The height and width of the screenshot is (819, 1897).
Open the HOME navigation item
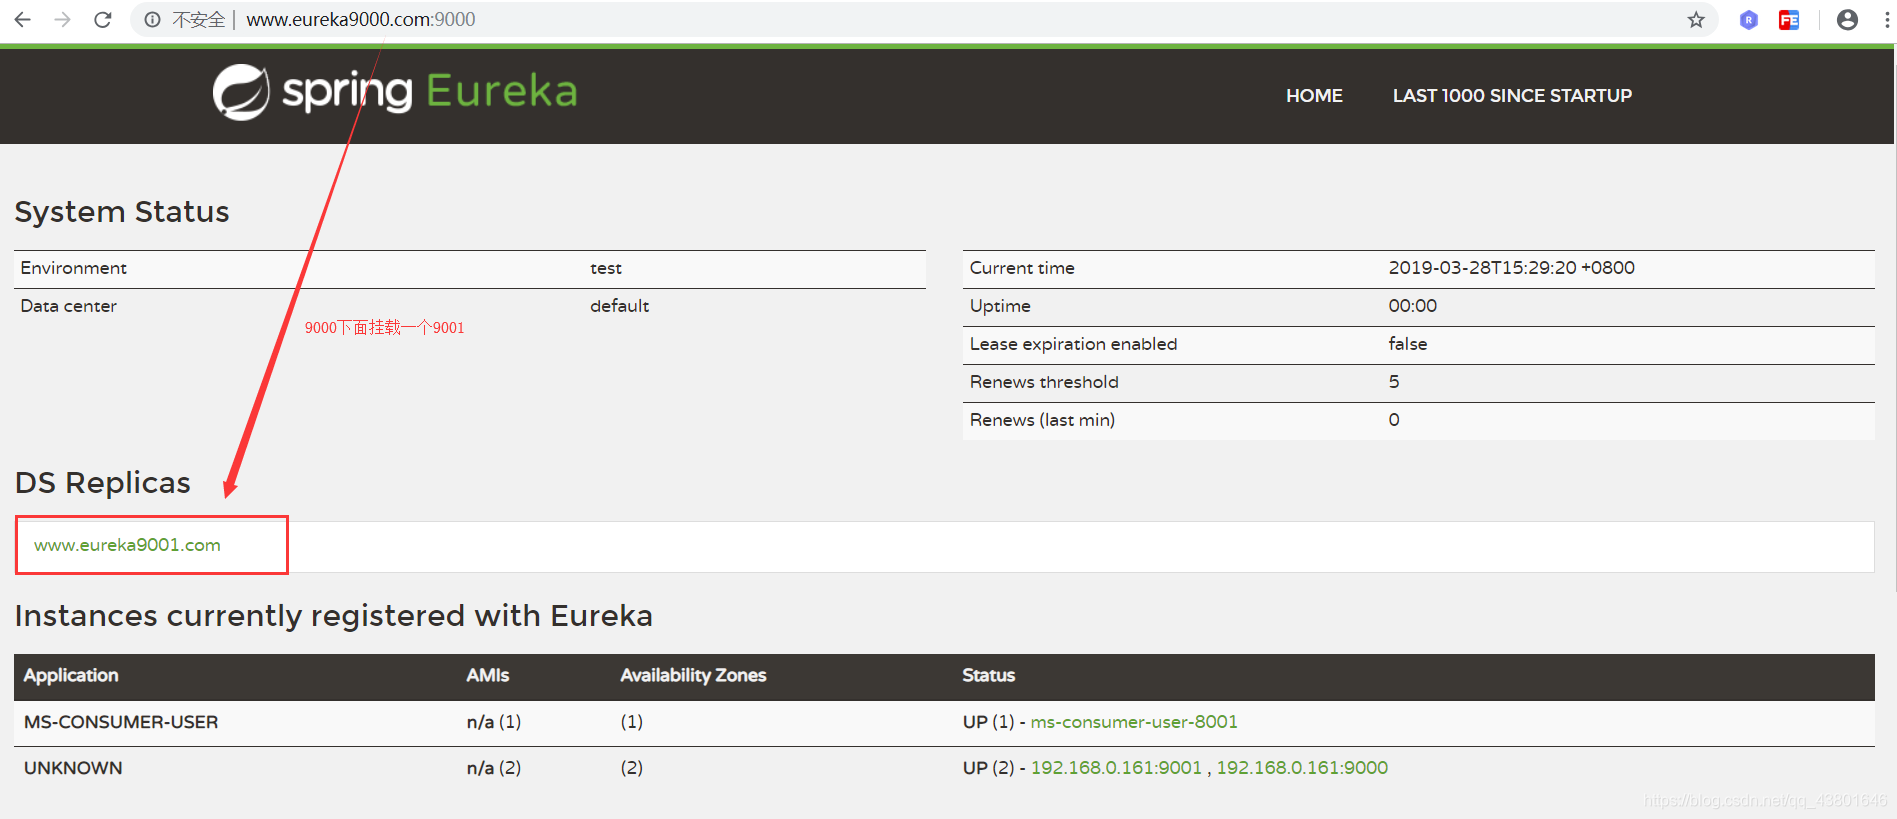click(x=1314, y=96)
